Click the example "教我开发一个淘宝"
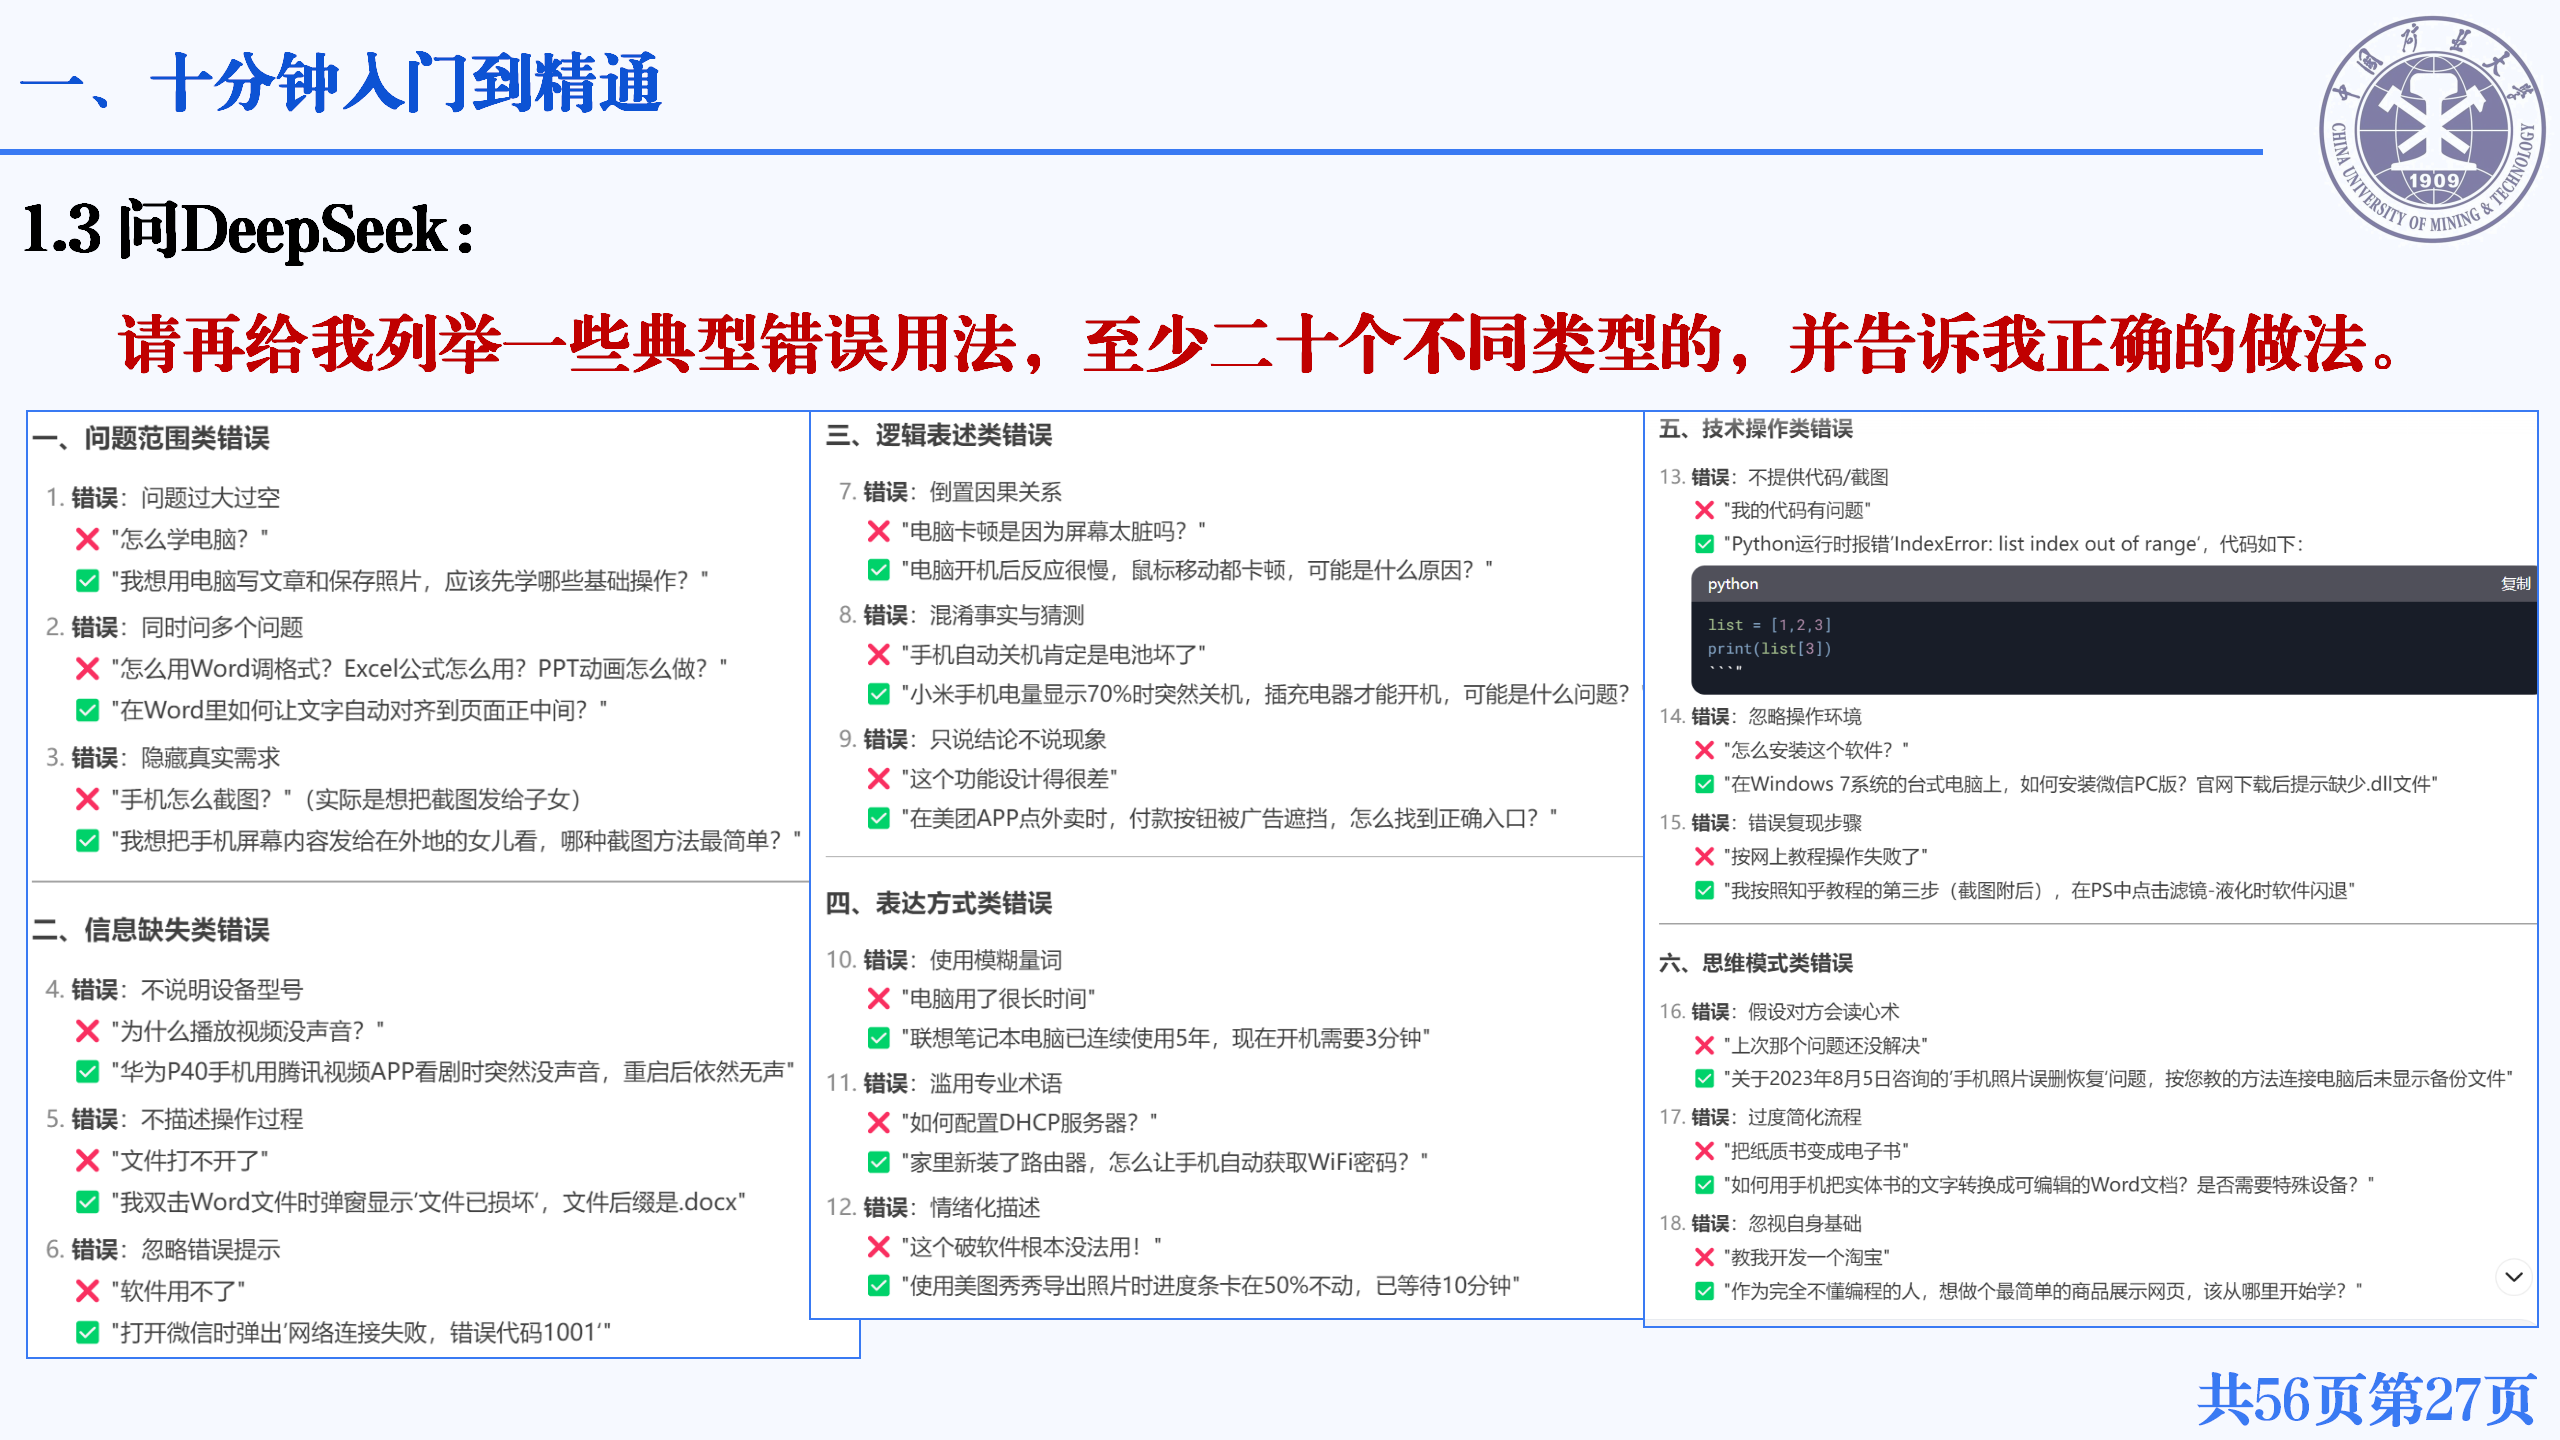2560x1440 pixels. tap(1807, 1257)
